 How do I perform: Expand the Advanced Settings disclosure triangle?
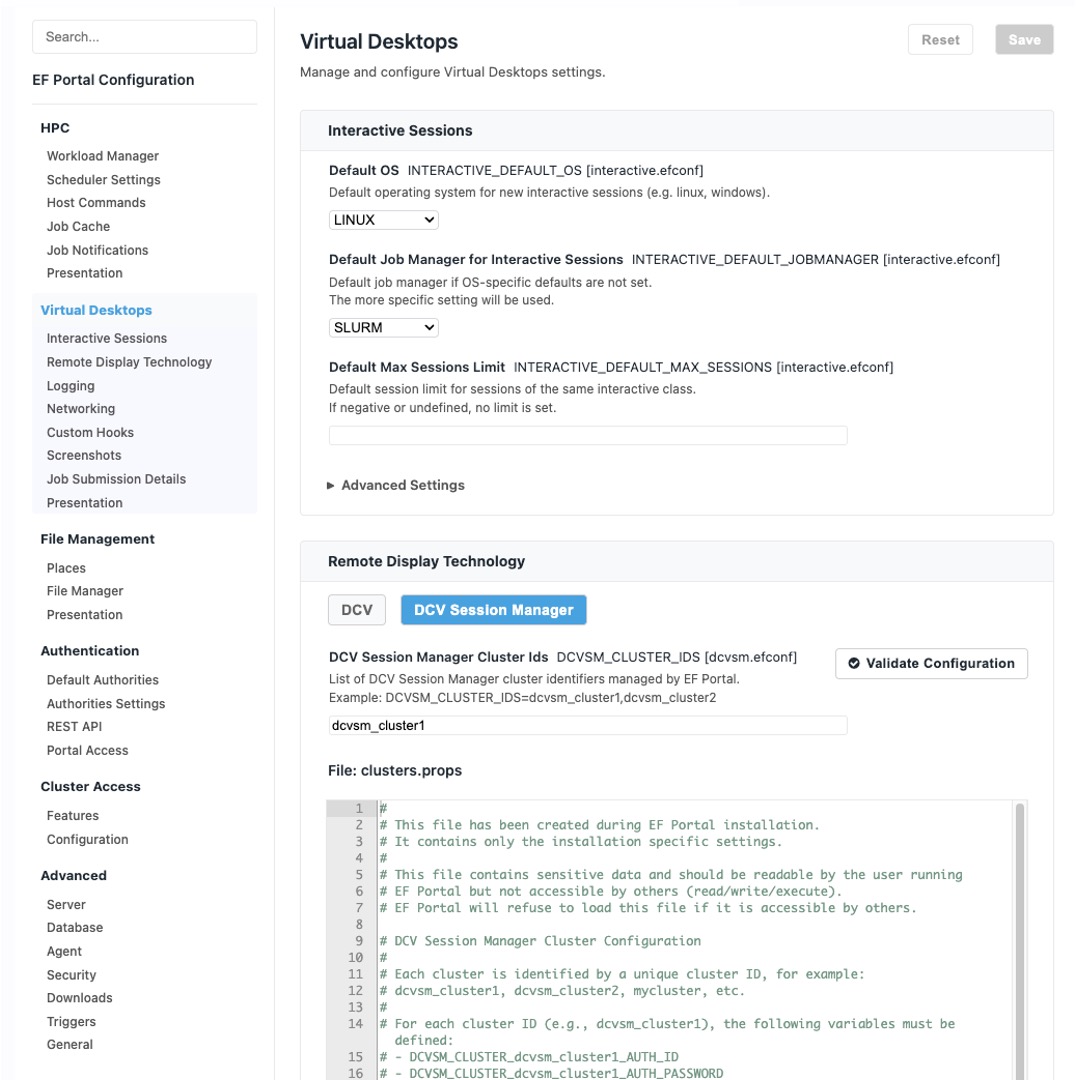331,485
